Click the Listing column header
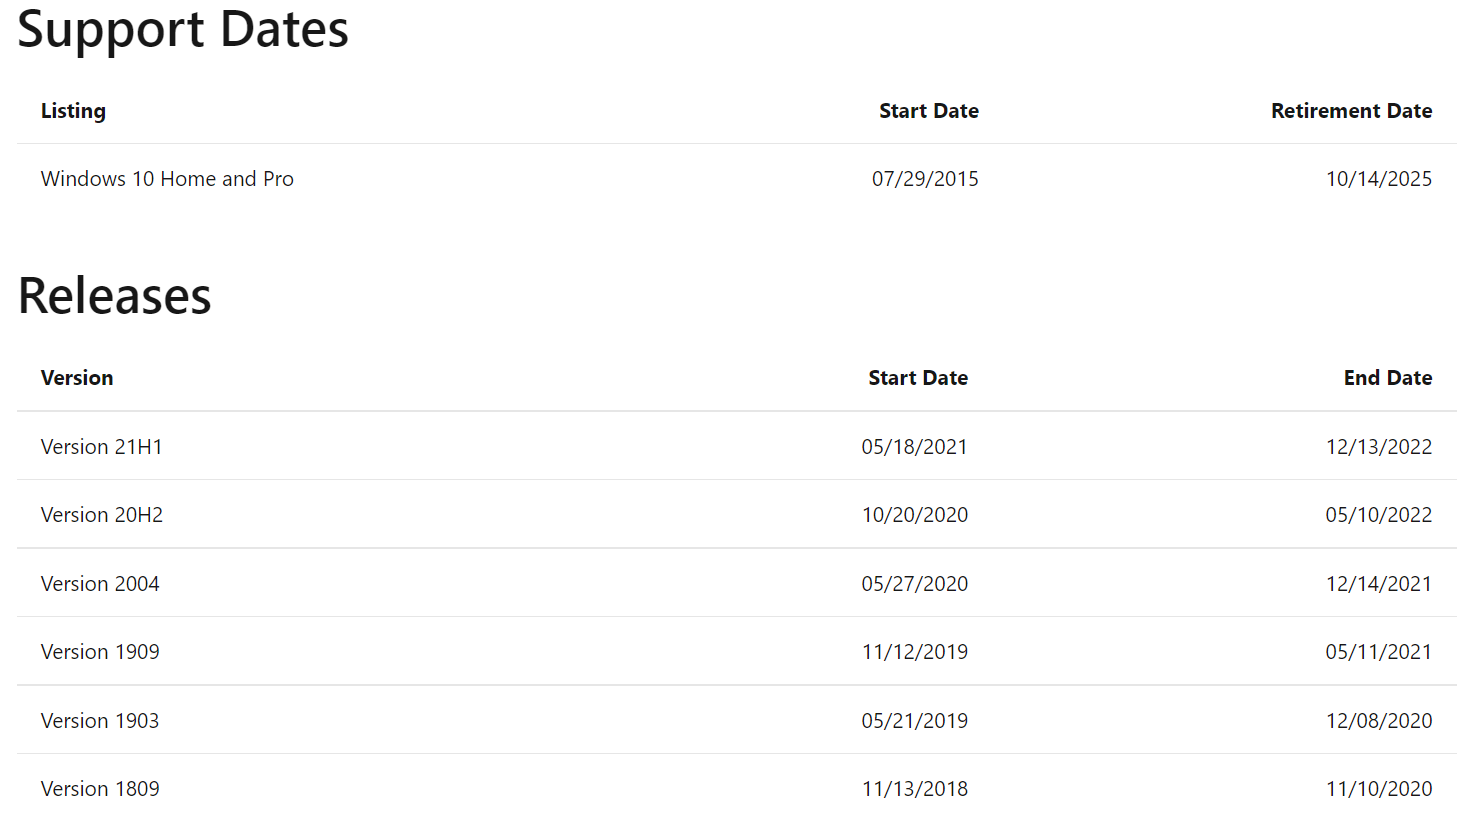Screen dimensions: 1465x816 point(73,111)
